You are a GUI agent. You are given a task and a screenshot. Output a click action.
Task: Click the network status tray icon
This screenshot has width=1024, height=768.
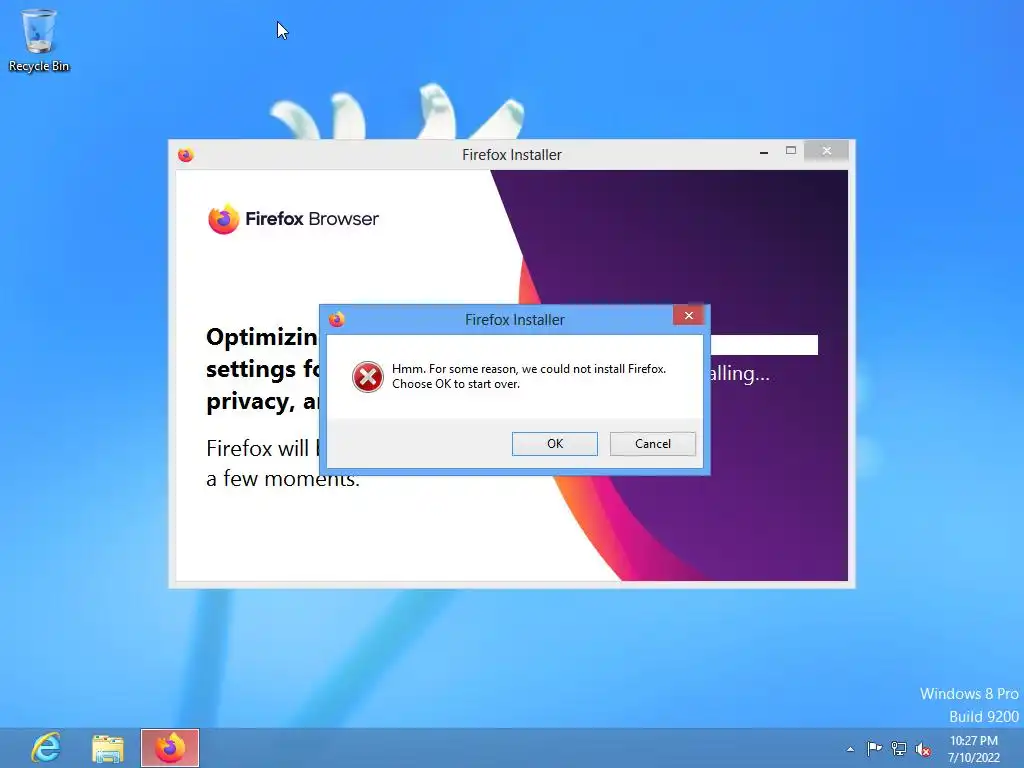point(899,749)
